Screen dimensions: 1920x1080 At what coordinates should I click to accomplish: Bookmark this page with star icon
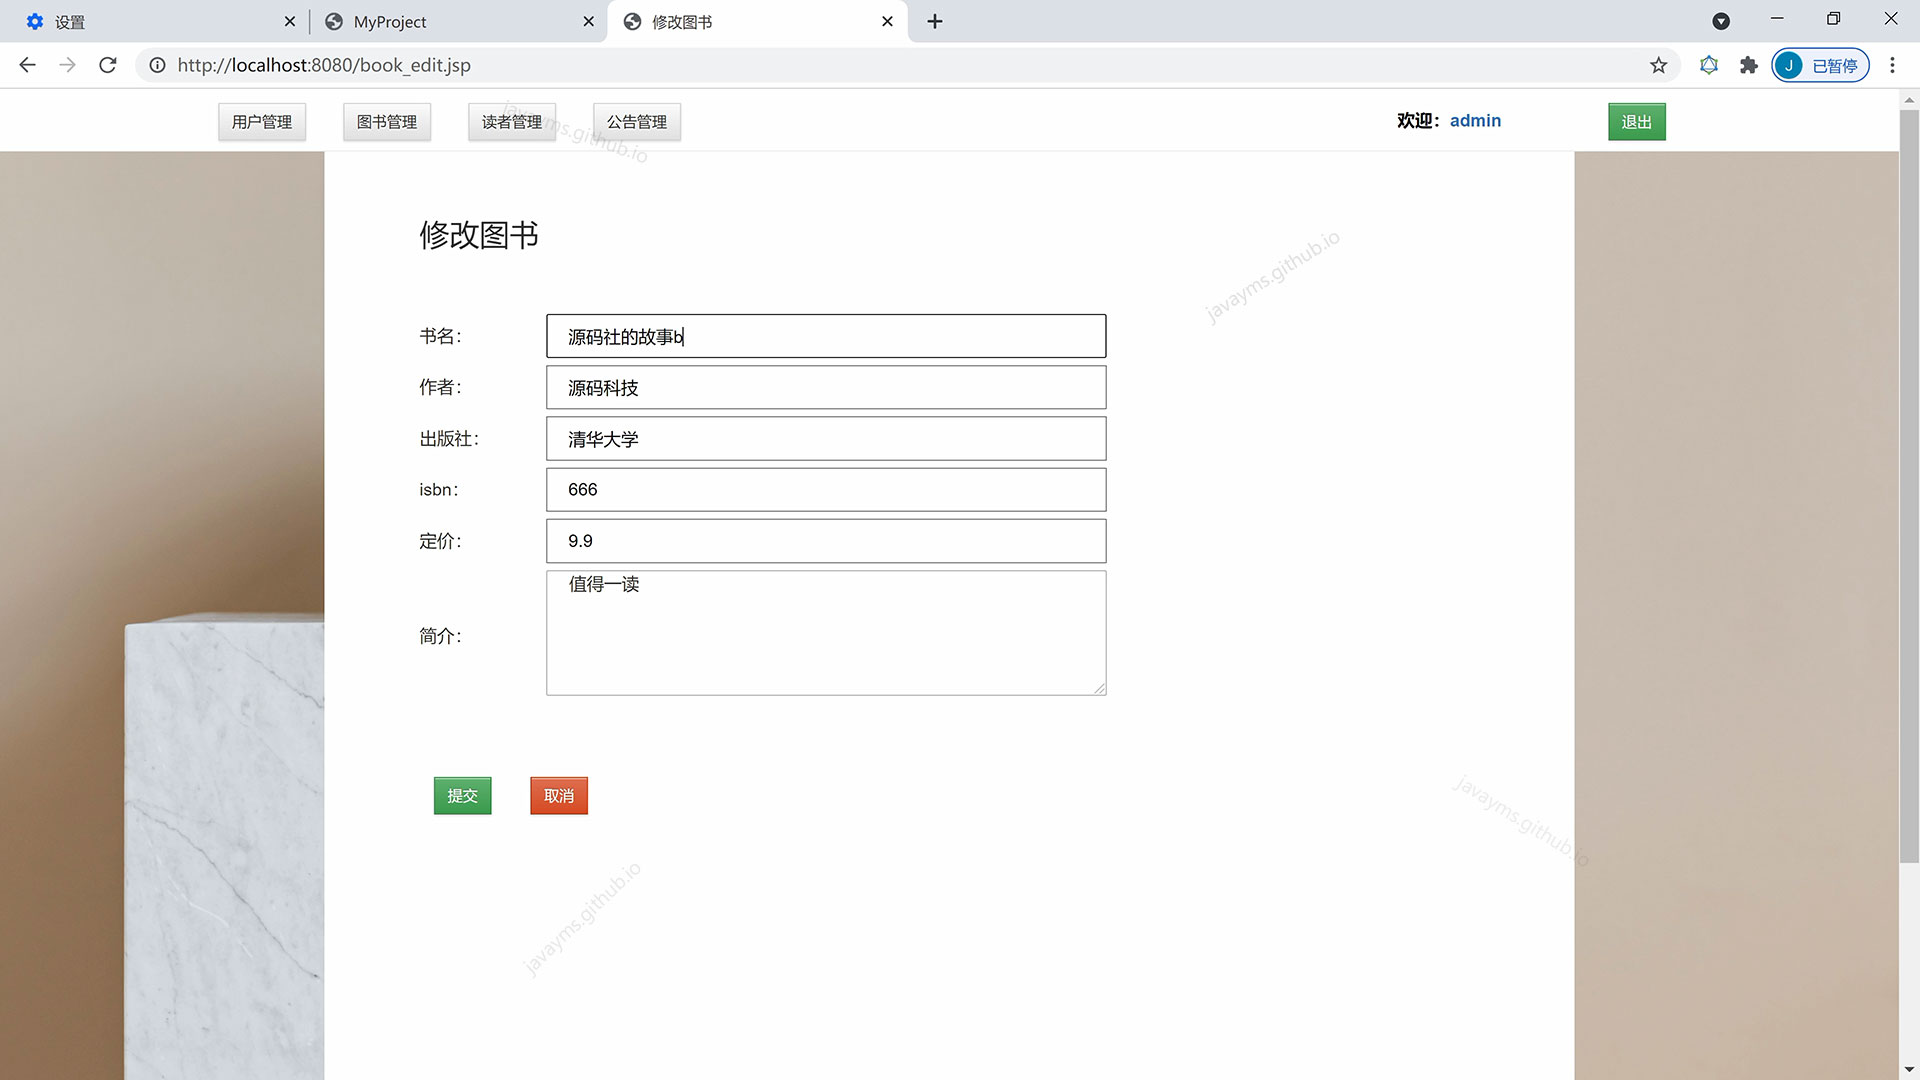[x=1658, y=65]
